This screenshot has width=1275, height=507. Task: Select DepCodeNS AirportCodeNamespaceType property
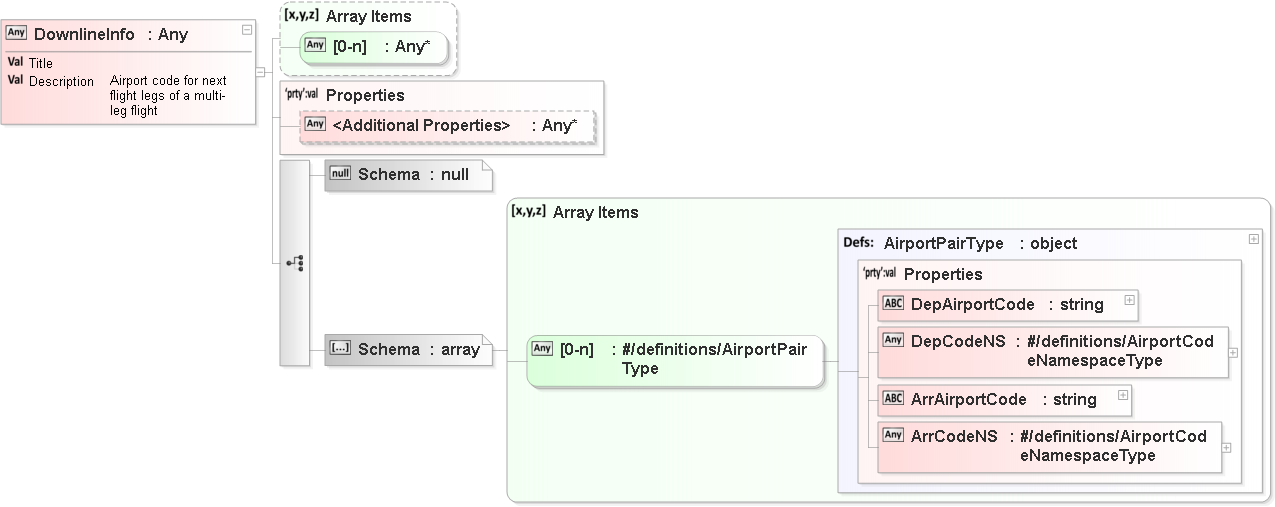coord(1053,352)
